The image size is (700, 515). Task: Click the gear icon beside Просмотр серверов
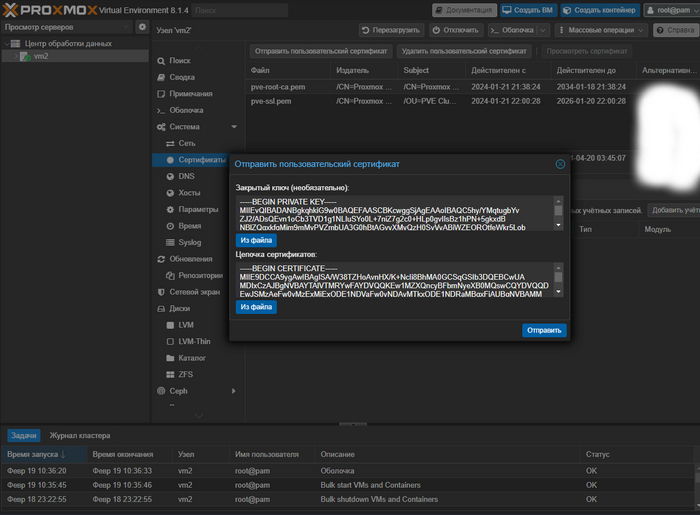[x=142, y=27]
